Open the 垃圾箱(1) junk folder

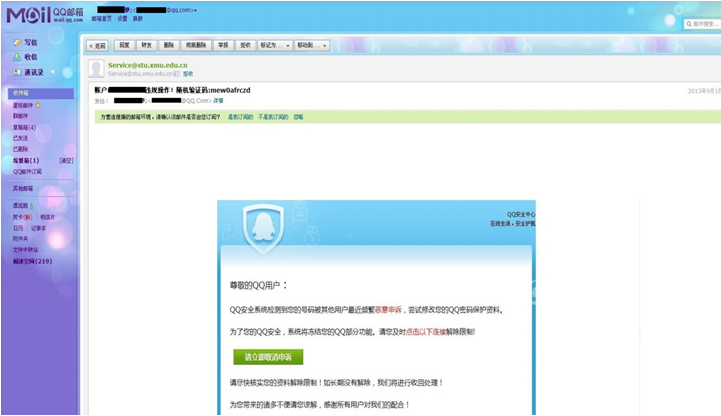pos(26,160)
